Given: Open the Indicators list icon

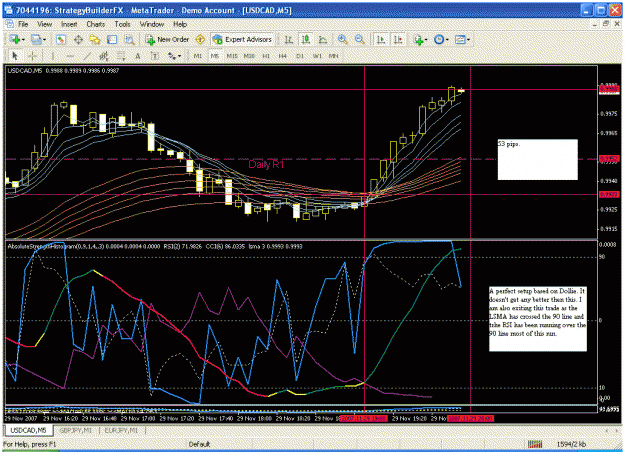Looking at the screenshot, I should point(418,39).
